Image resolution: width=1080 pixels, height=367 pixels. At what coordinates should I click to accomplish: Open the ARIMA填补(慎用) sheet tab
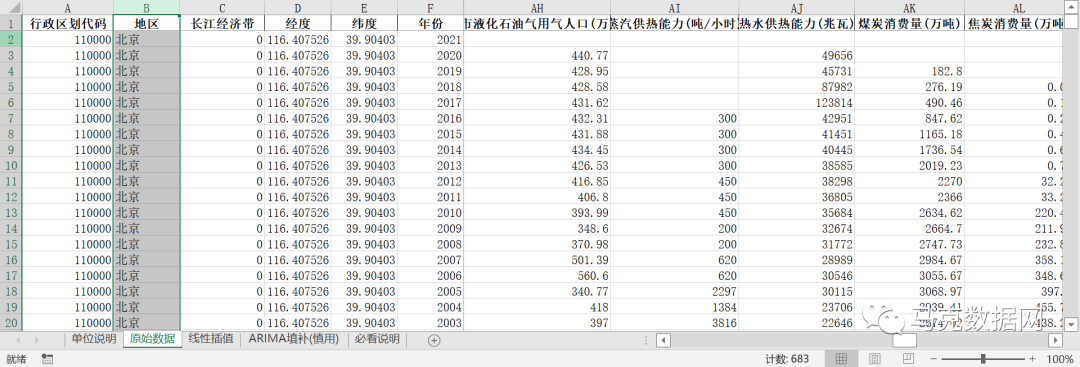tap(294, 339)
